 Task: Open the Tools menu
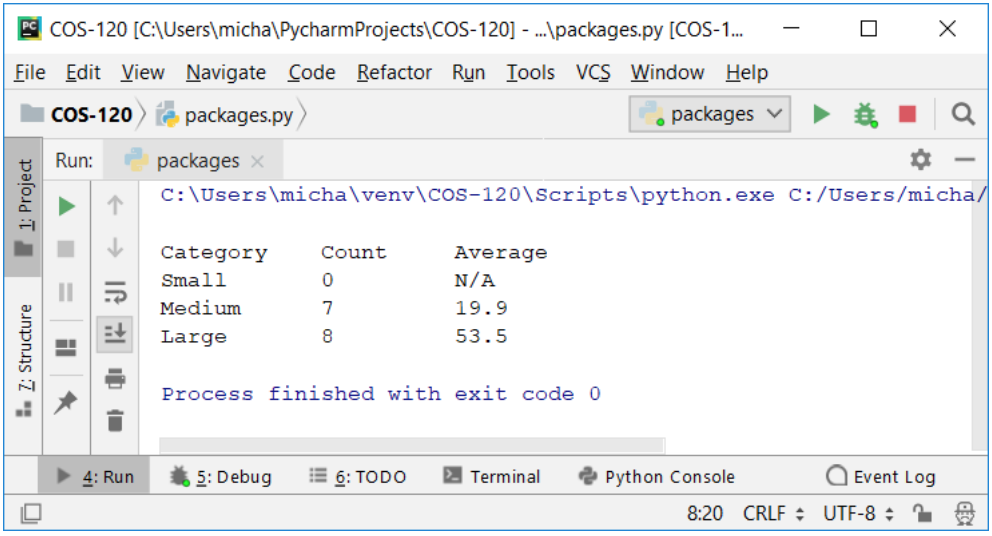[x=530, y=72]
